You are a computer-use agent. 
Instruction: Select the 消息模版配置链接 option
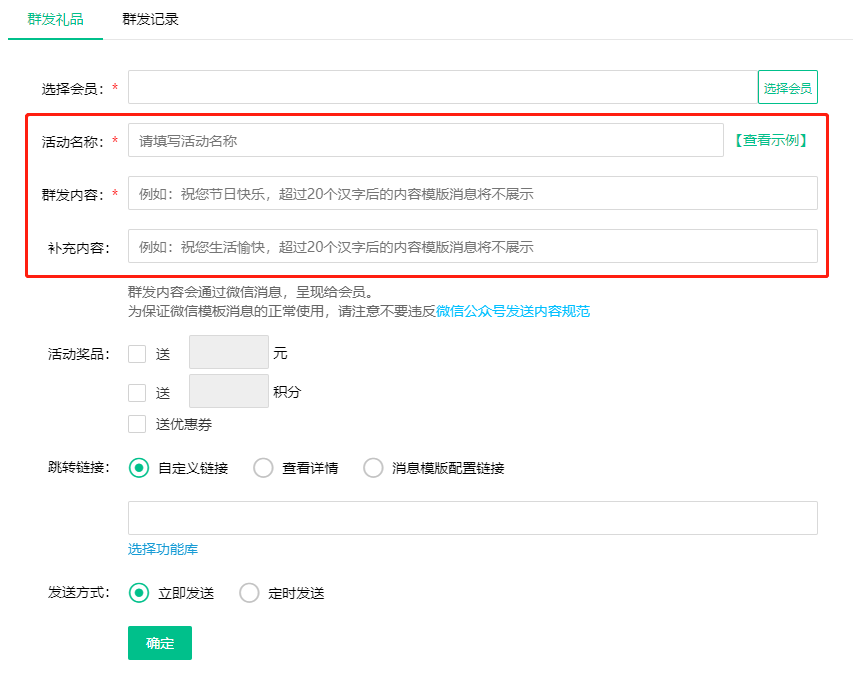[x=373, y=467]
